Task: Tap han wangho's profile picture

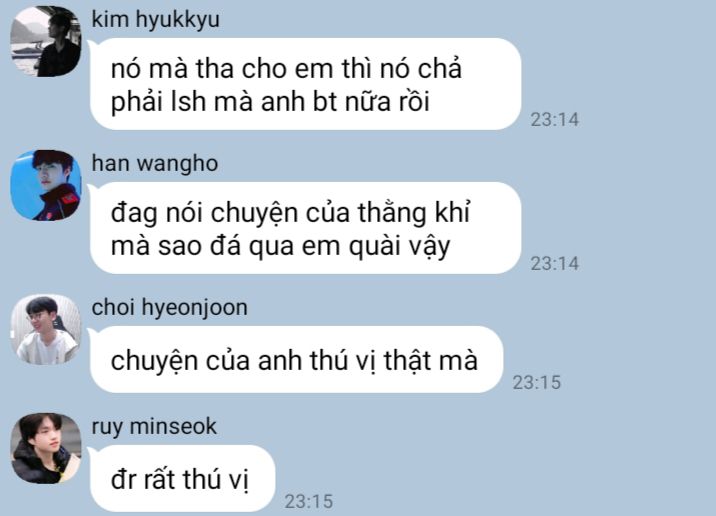Action: [x=46, y=185]
